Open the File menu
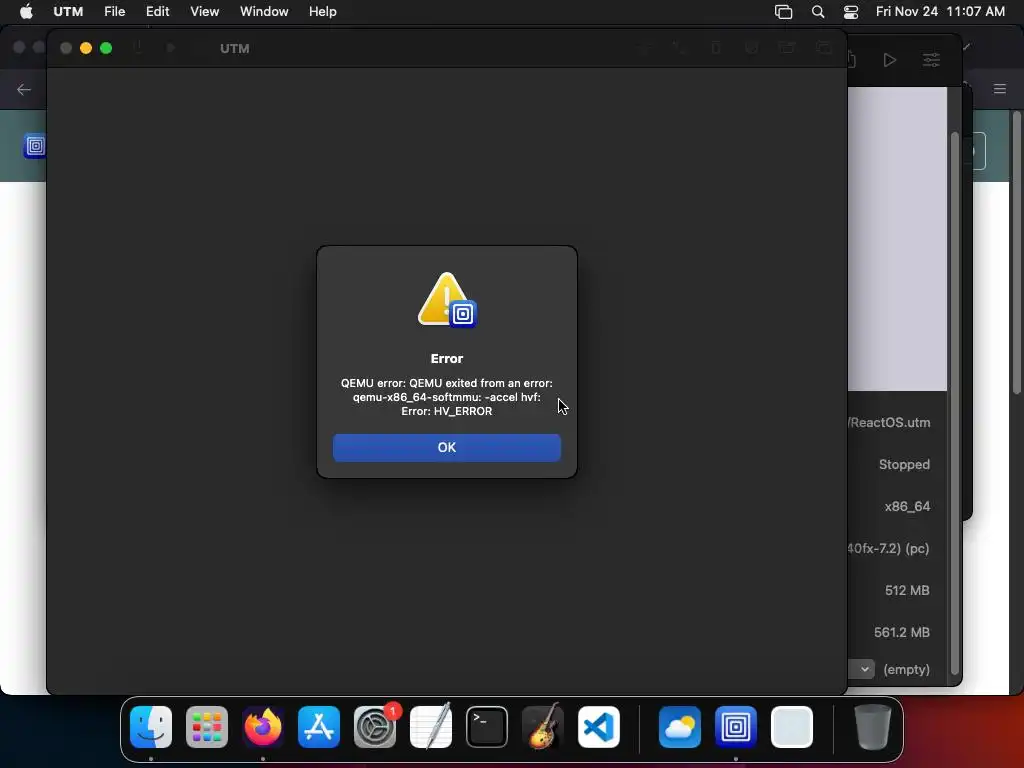The width and height of the screenshot is (1024, 768). 114,12
